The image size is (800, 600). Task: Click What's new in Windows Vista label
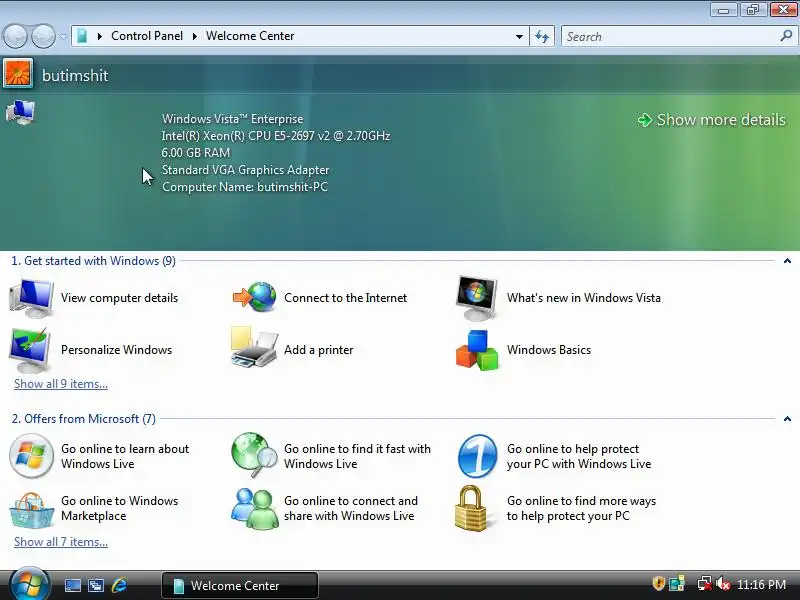pos(584,297)
